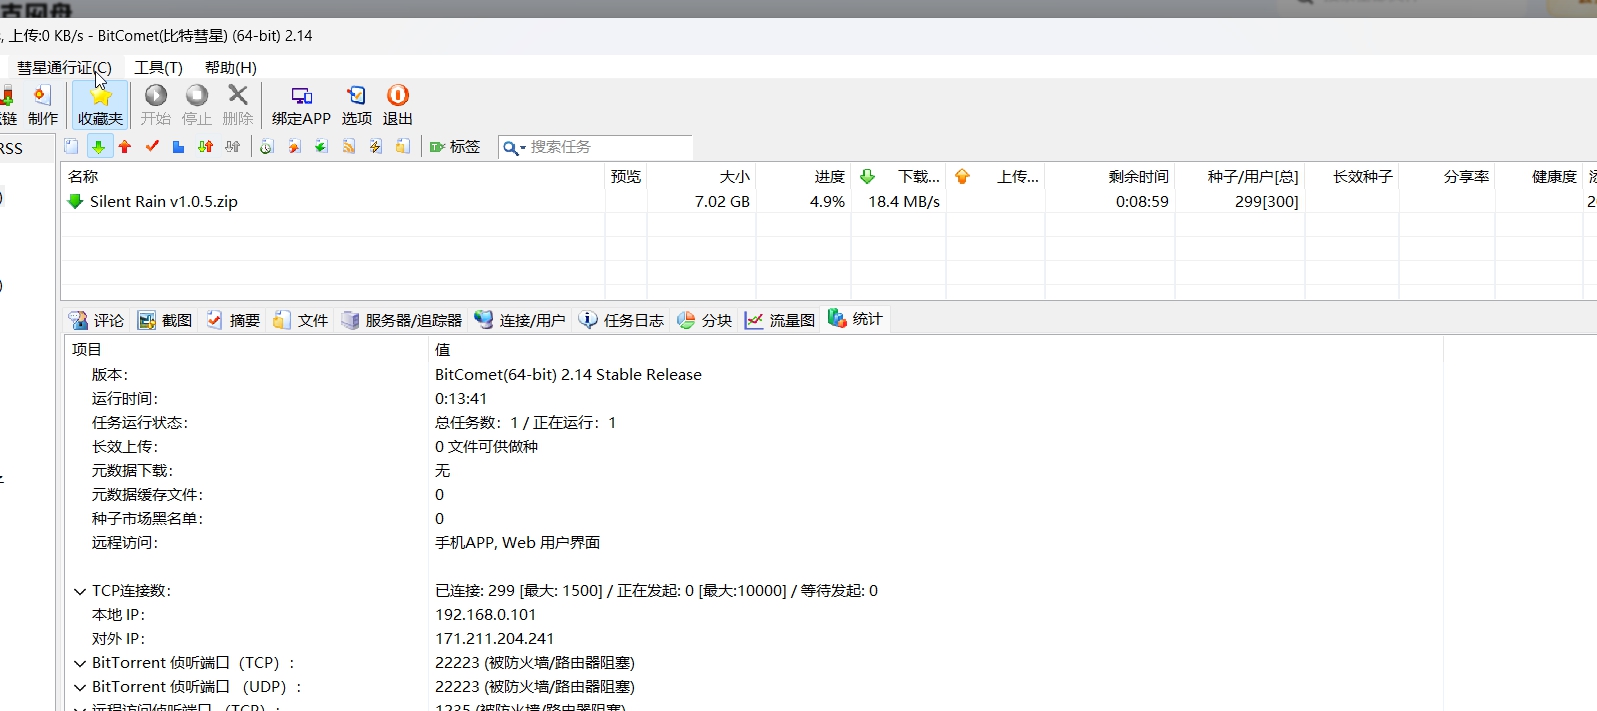Open the 标签 tags button
Image resolution: width=1597 pixels, height=711 pixels.
[x=455, y=147]
